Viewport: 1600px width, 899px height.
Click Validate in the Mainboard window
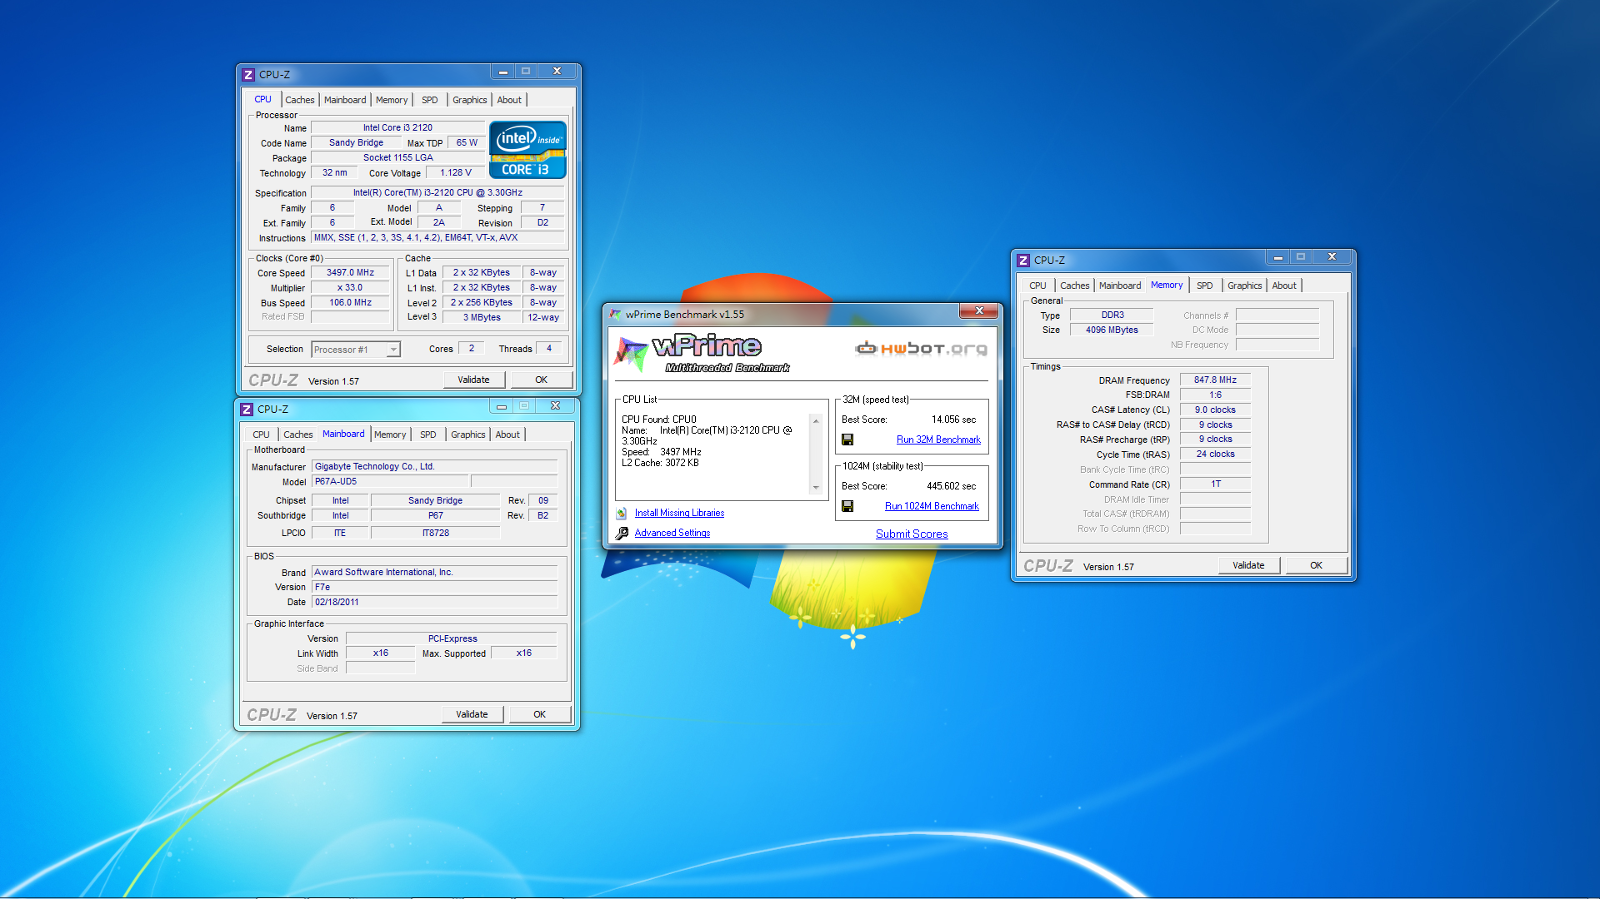coord(472,715)
